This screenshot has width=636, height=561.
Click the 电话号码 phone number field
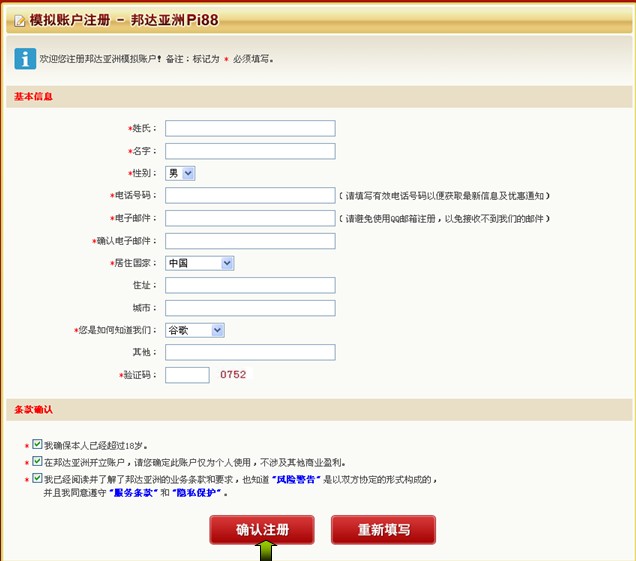pos(250,196)
